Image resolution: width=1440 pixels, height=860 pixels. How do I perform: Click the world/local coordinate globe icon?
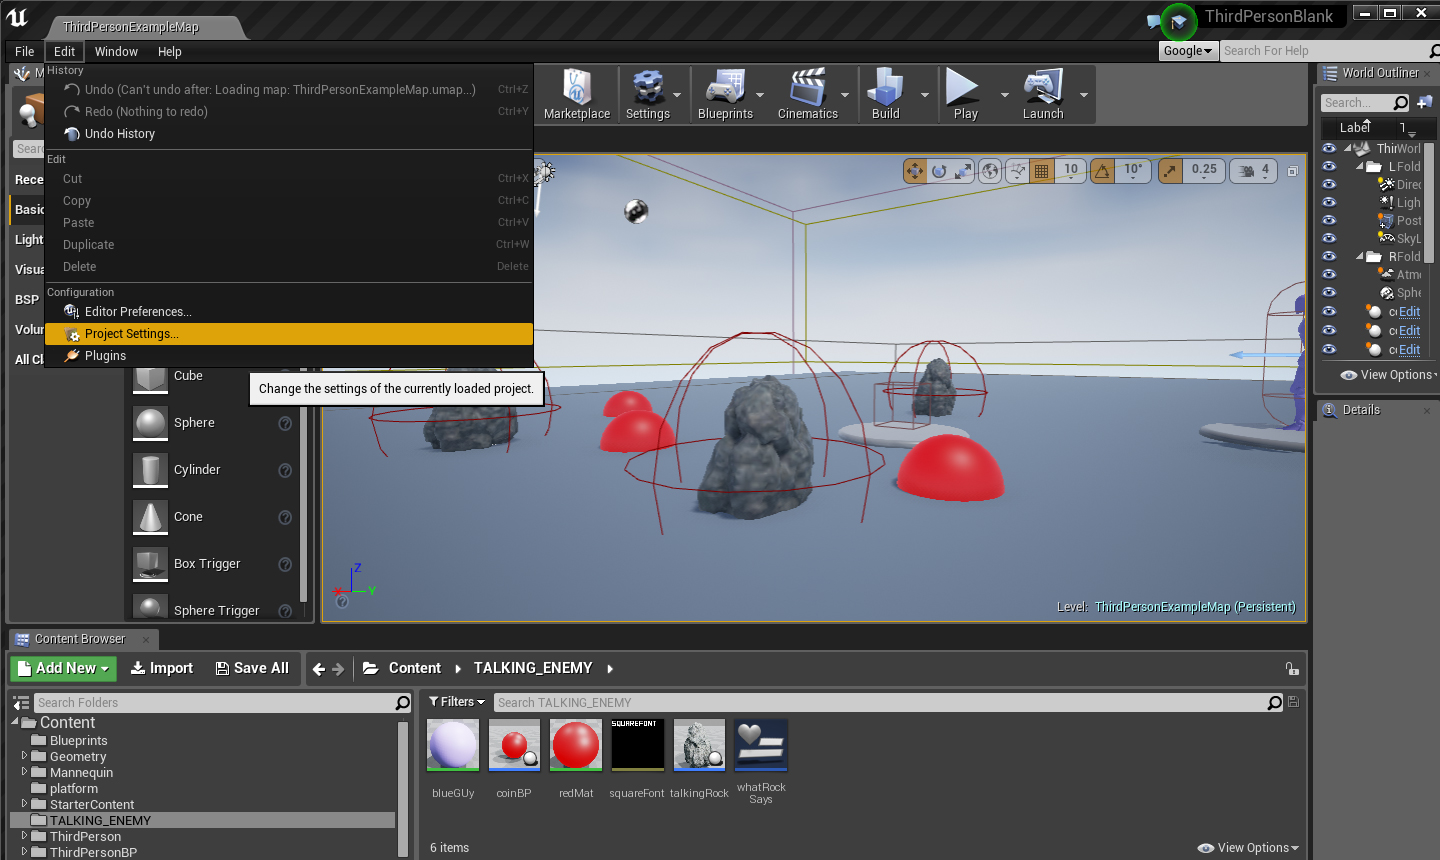(990, 171)
